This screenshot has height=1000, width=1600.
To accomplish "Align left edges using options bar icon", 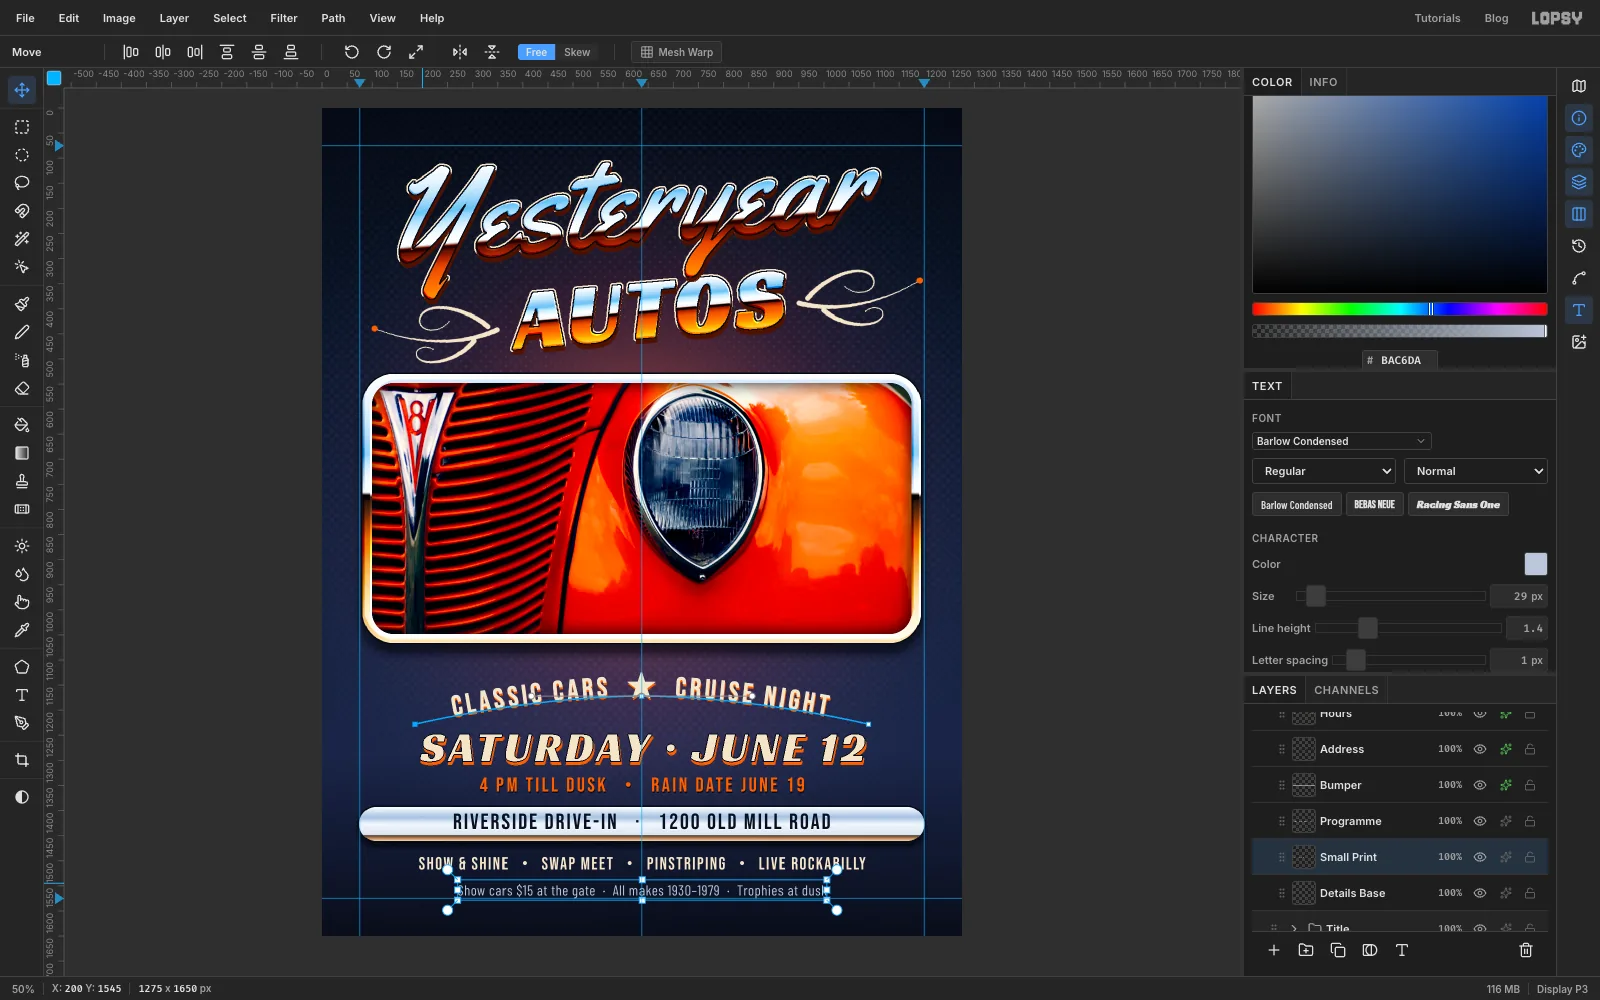I will [131, 52].
